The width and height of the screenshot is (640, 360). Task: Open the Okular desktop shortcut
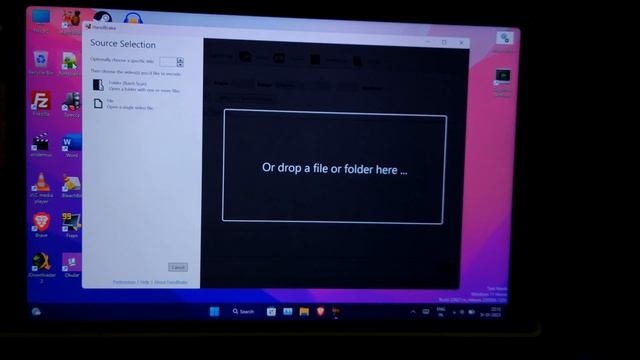click(72, 265)
